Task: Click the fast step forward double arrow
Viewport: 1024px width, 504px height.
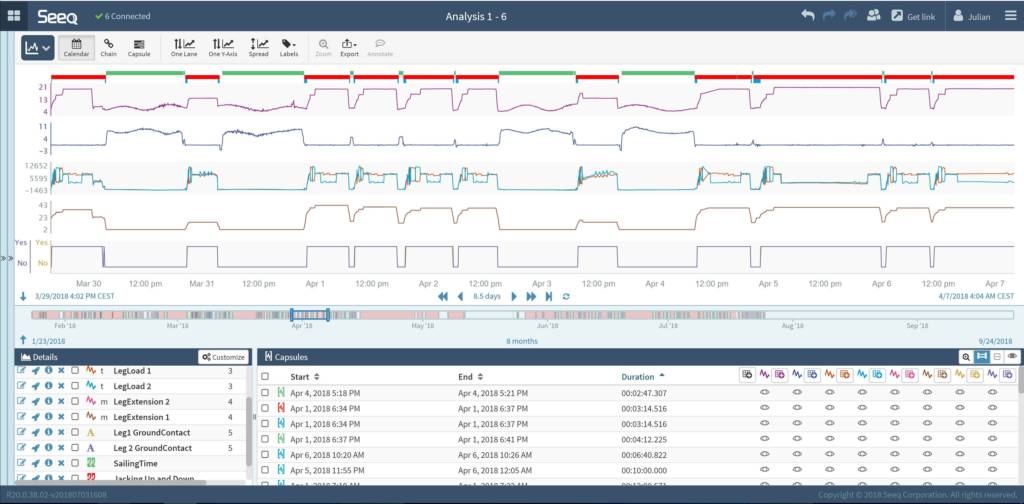Action: (x=531, y=296)
